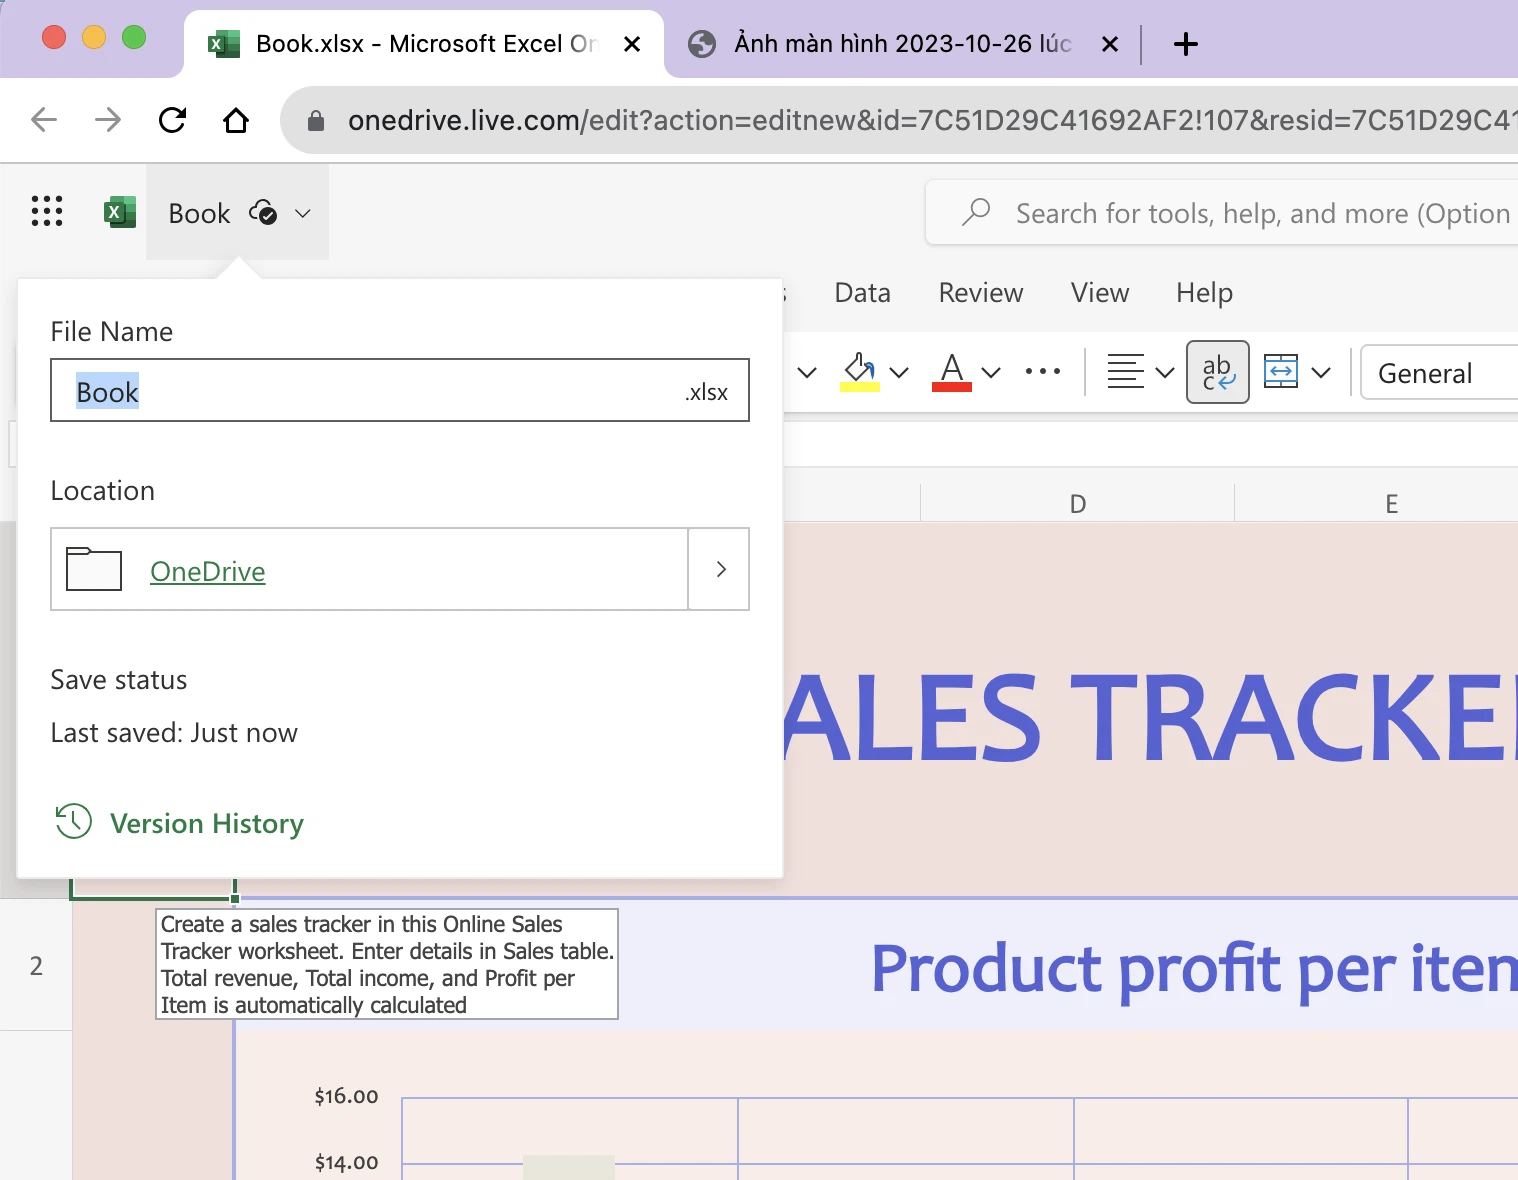The image size is (1518, 1180).
Task: Click the search for tools box
Action: point(1222,212)
